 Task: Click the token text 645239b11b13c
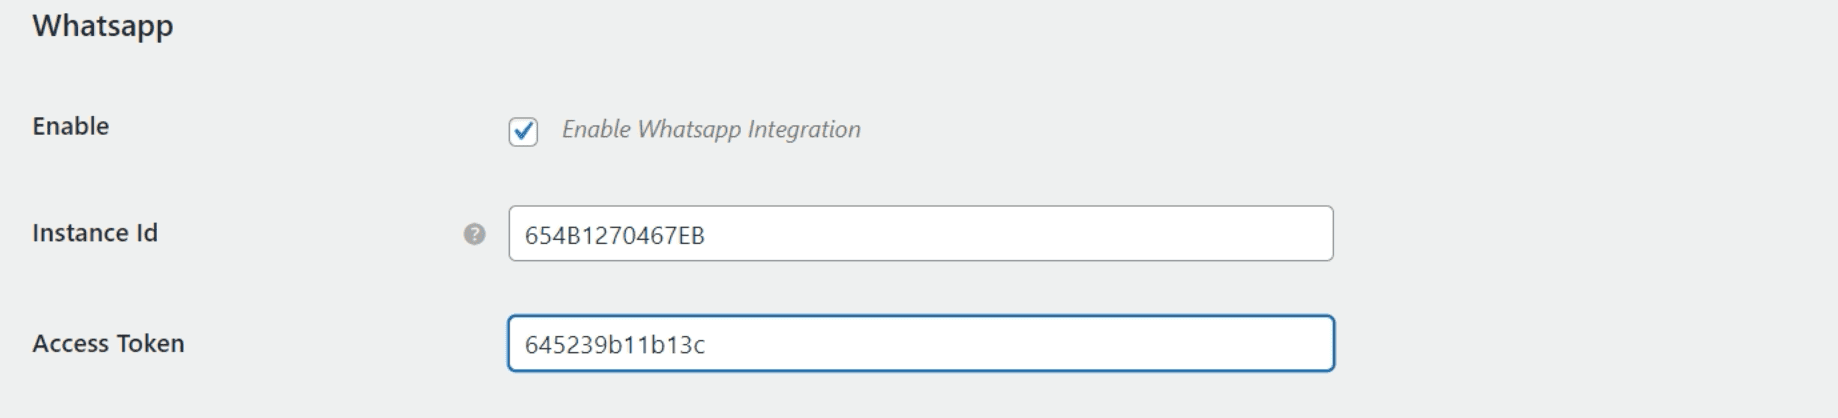614,345
